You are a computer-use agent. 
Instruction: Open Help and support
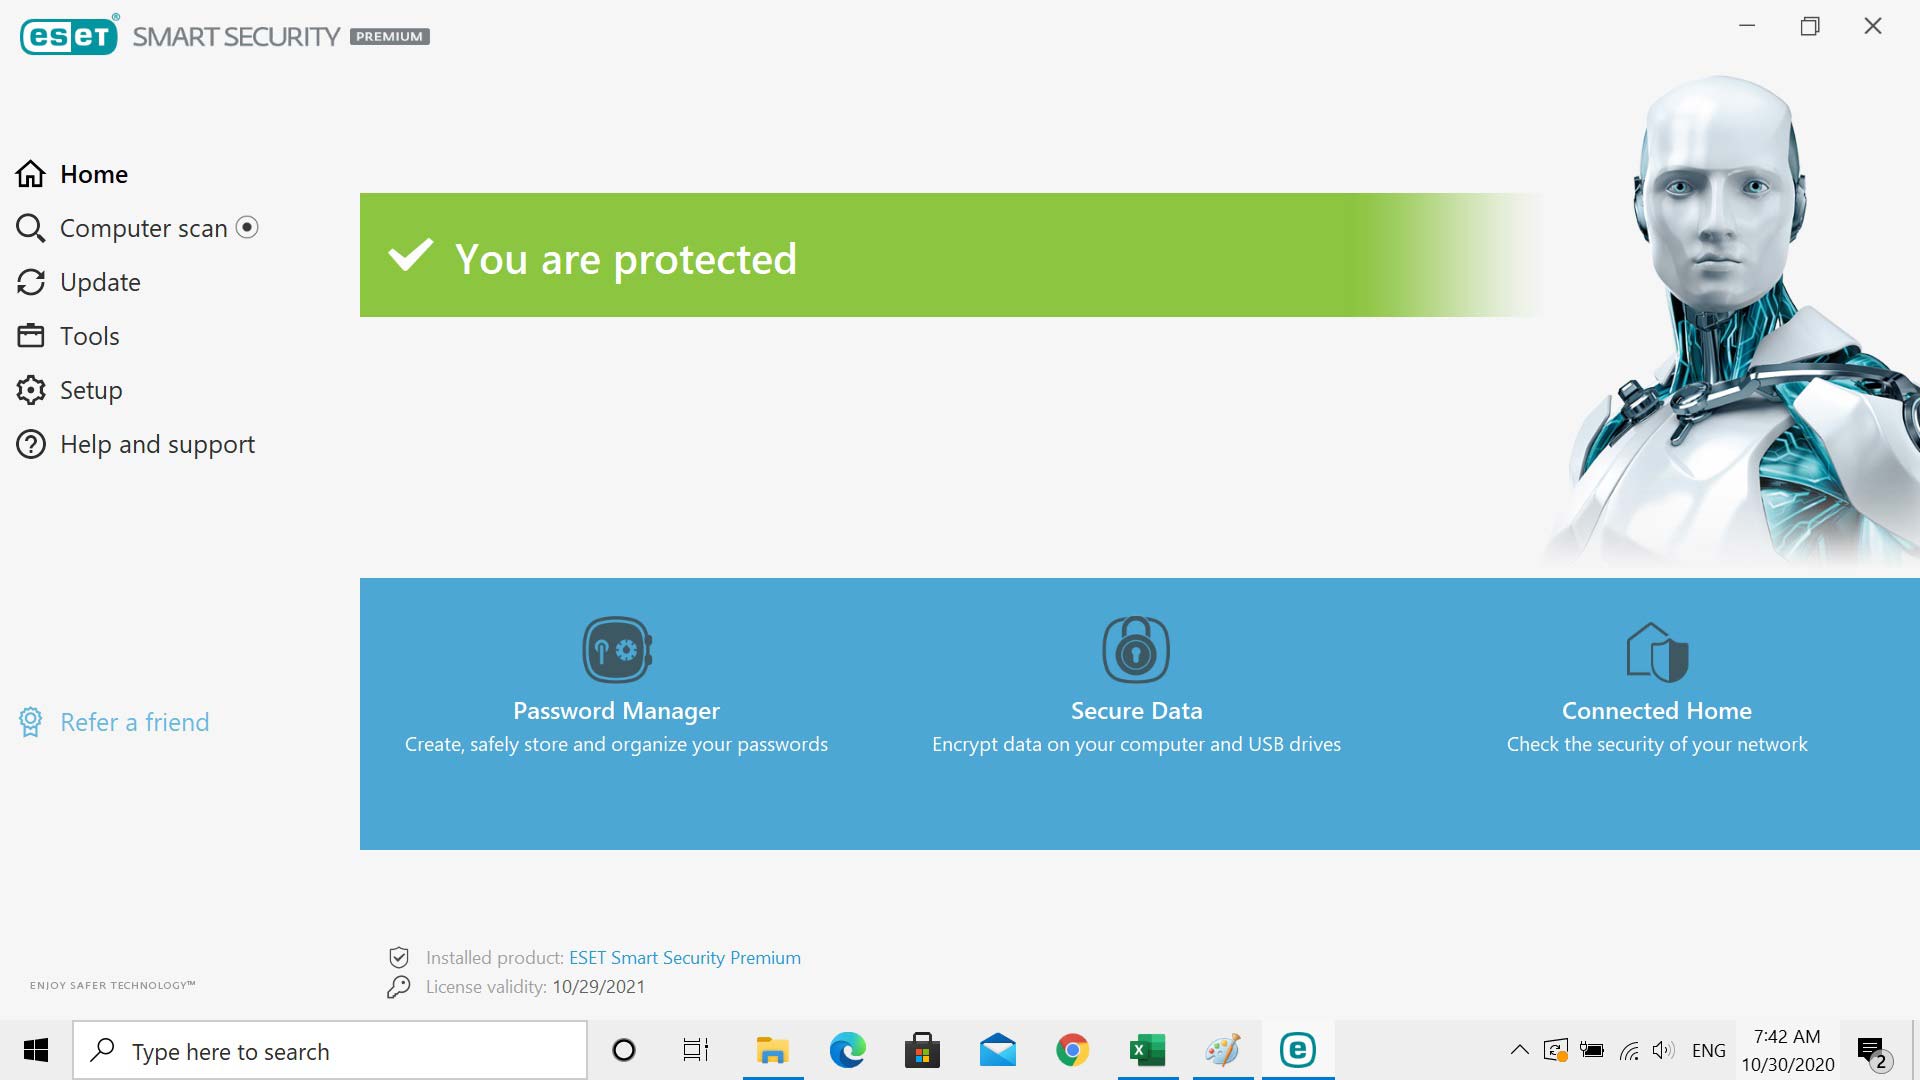click(x=157, y=444)
